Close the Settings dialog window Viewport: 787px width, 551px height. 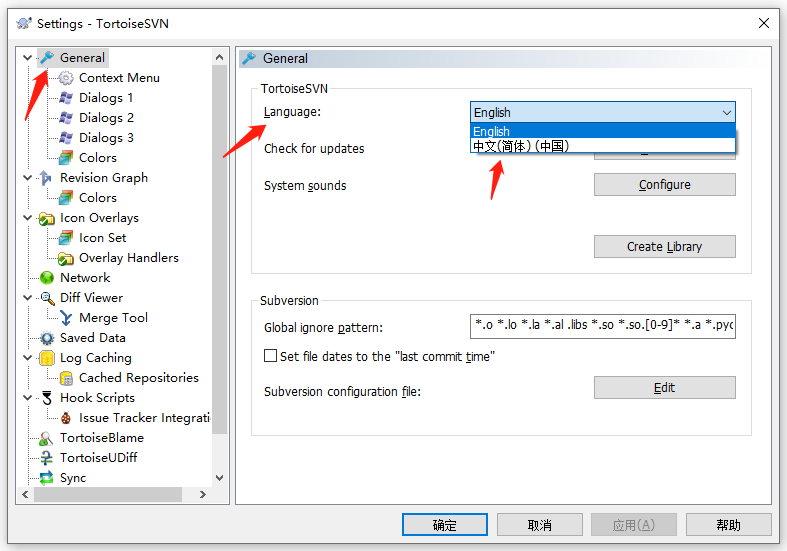point(764,23)
